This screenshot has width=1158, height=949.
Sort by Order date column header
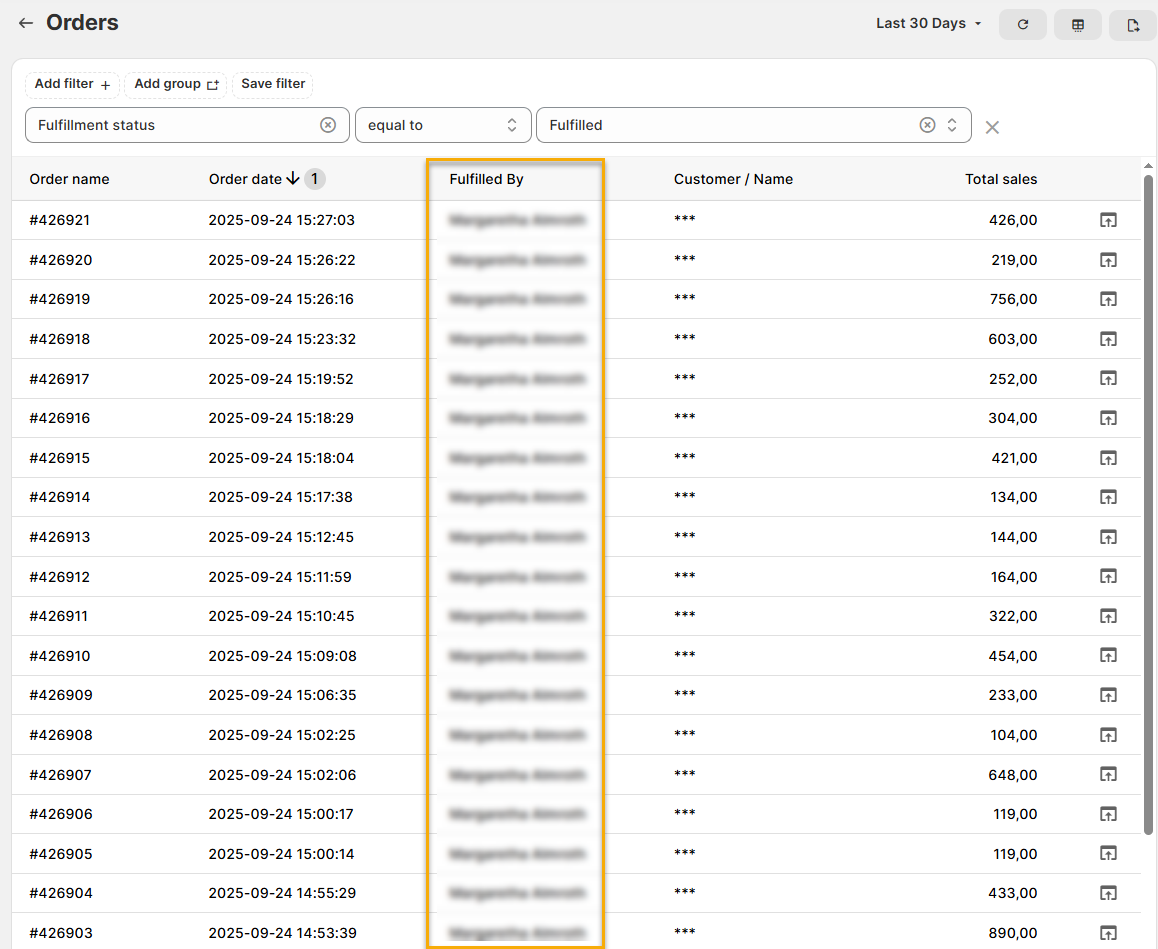click(245, 179)
